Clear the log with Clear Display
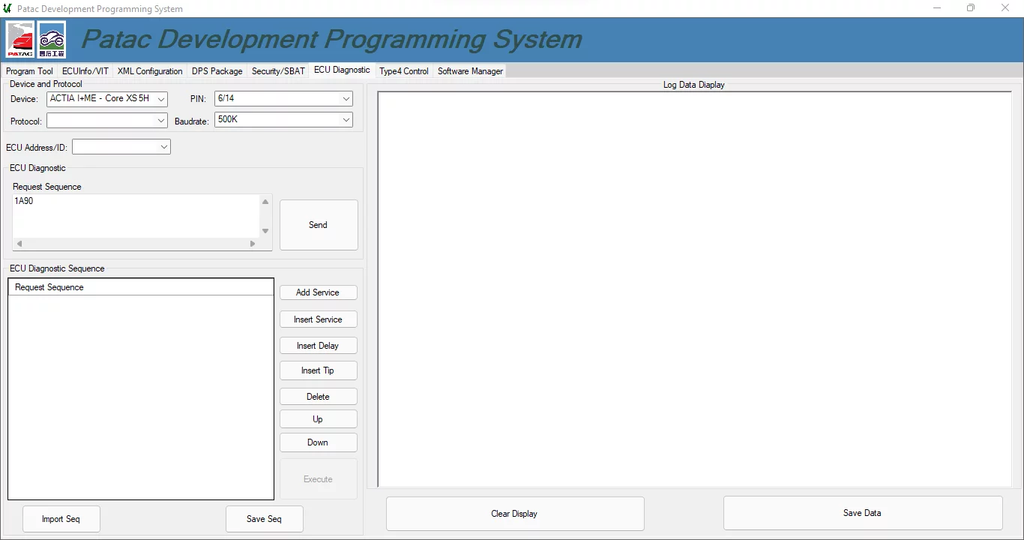Viewport: 1024px width, 540px height. click(514, 514)
